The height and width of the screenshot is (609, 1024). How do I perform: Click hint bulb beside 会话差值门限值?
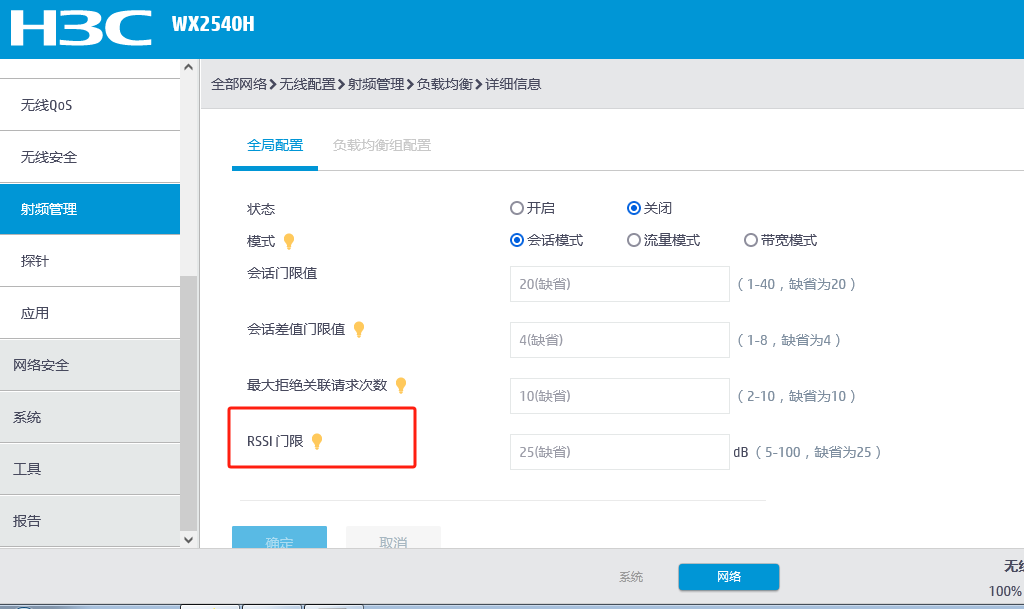pyautogui.click(x=359, y=329)
